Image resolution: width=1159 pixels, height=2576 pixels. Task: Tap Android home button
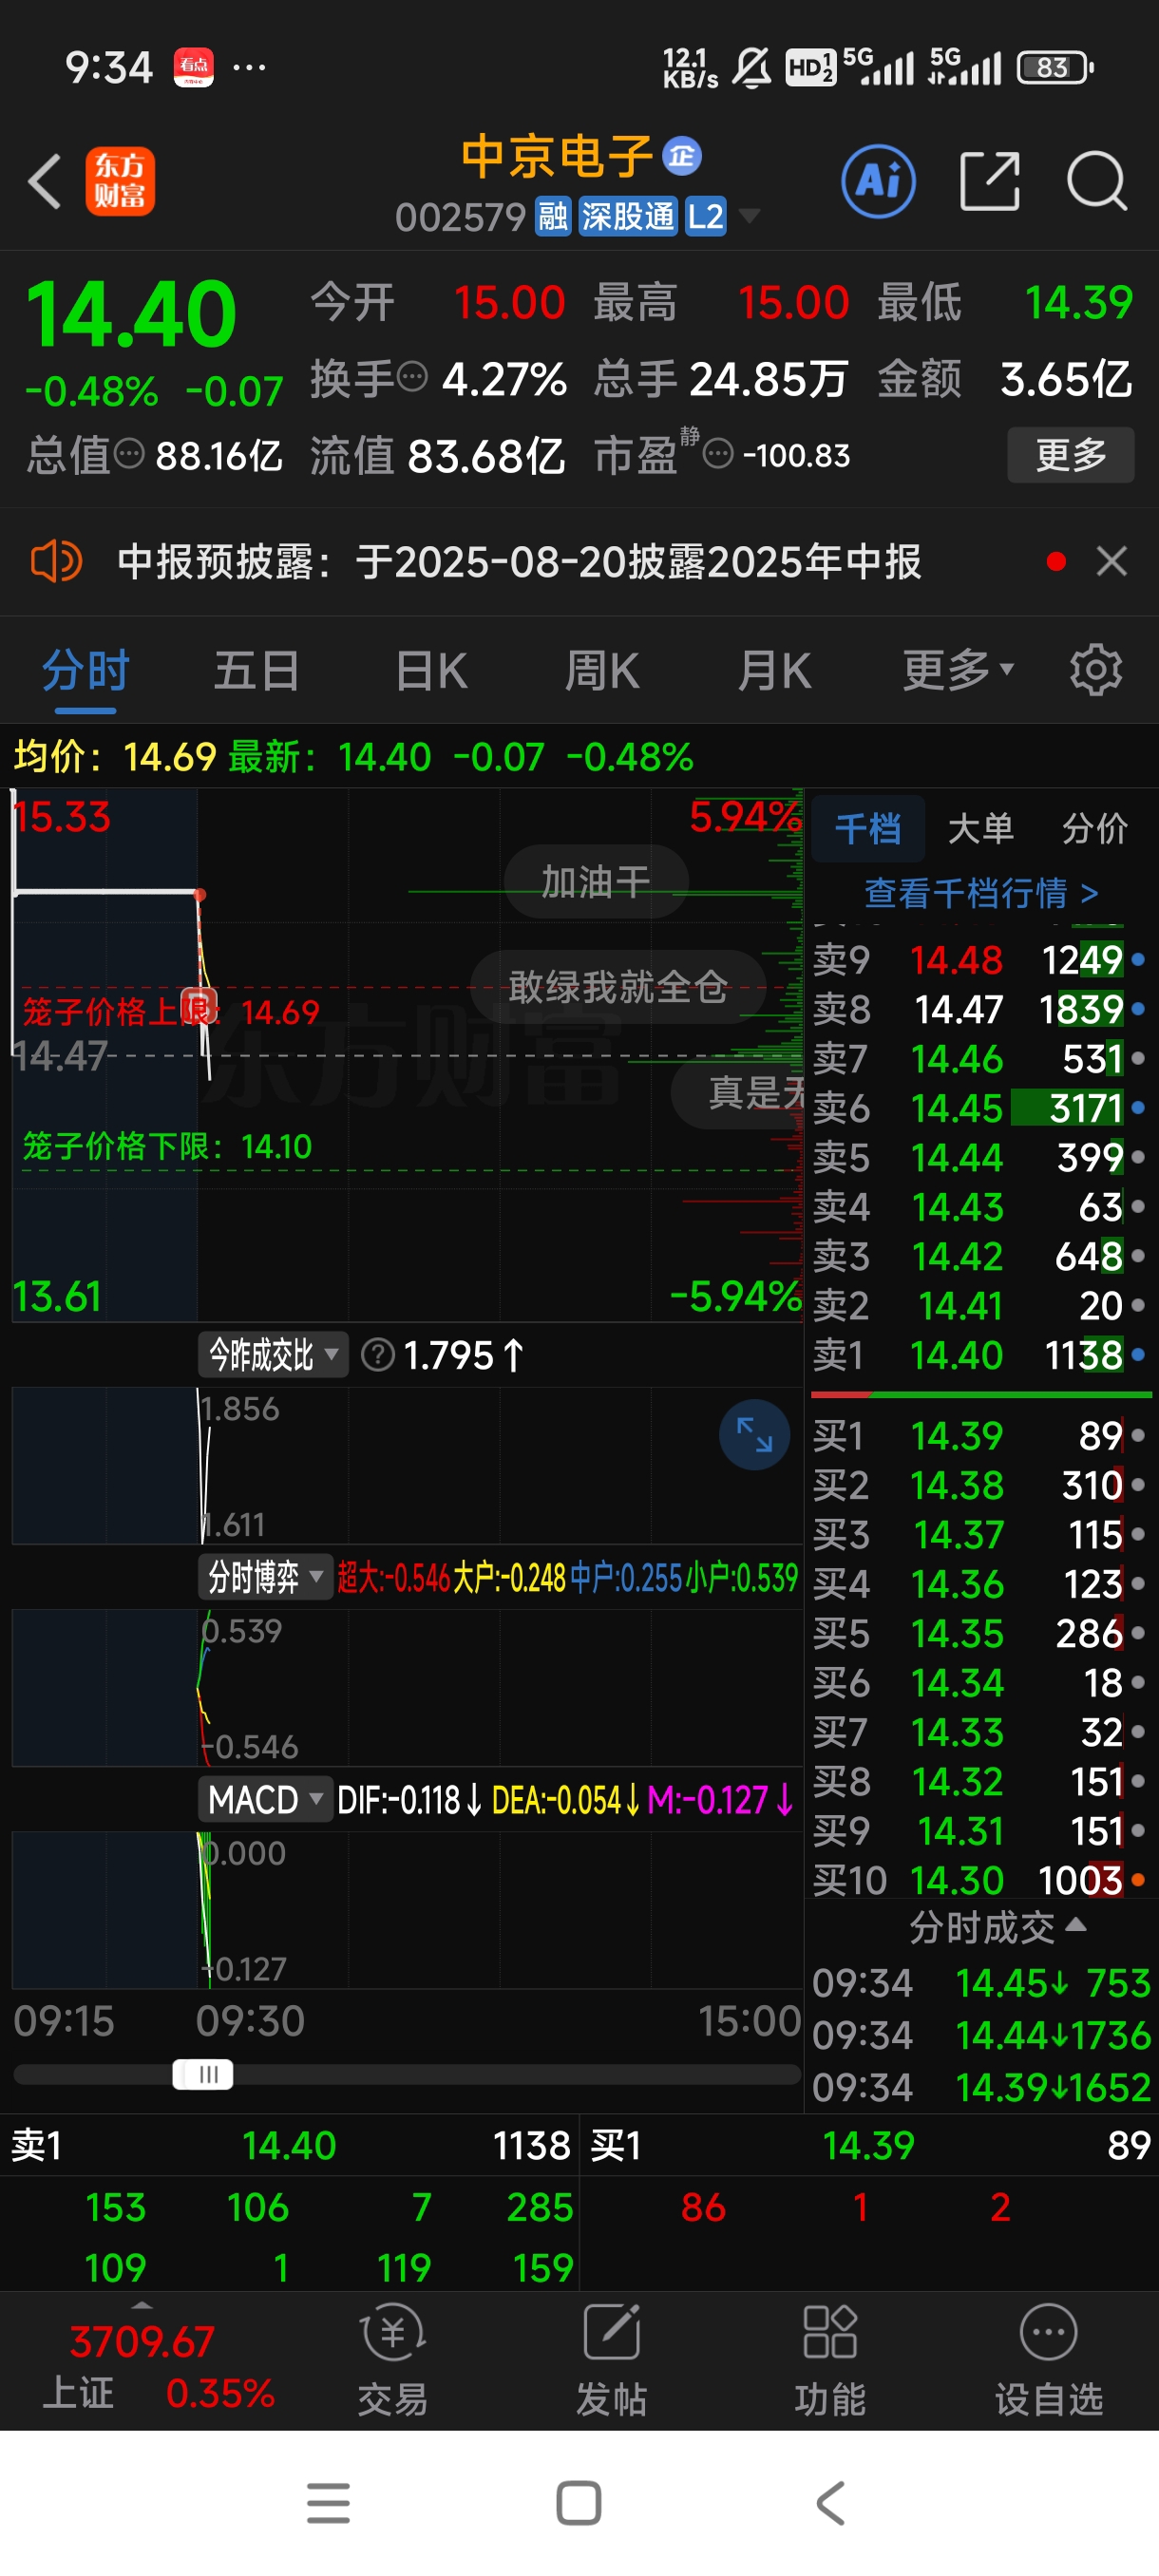pyautogui.click(x=579, y=2503)
